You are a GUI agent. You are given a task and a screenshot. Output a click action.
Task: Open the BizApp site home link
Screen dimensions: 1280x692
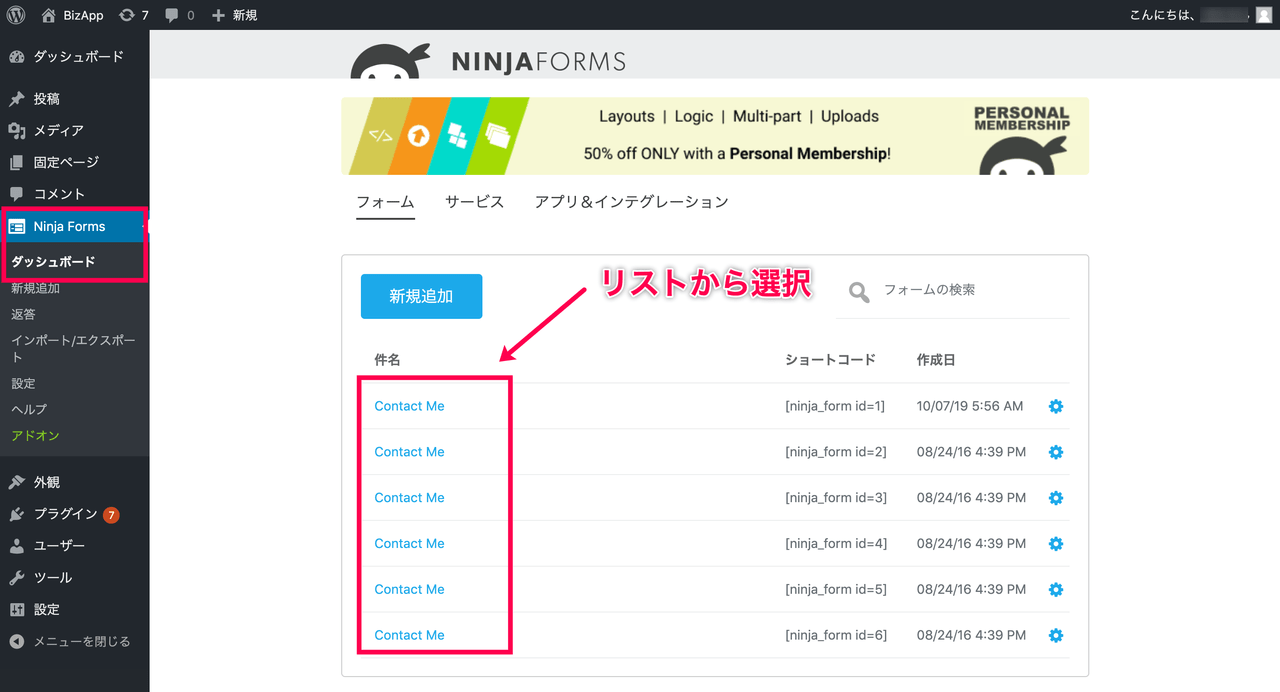click(x=73, y=15)
